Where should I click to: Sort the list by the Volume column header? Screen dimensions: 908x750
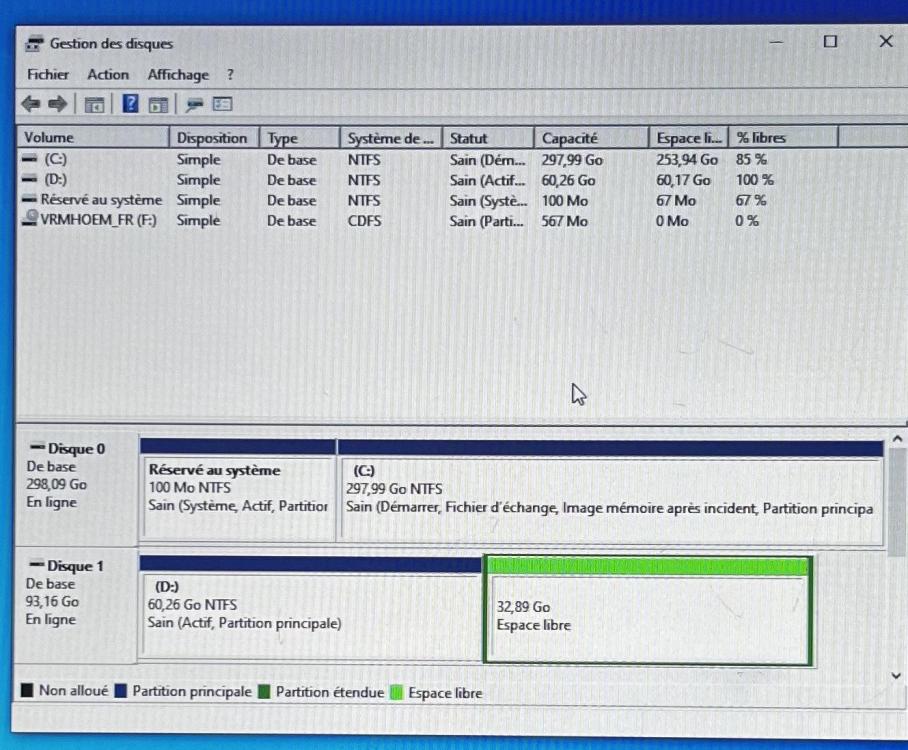(50, 138)
